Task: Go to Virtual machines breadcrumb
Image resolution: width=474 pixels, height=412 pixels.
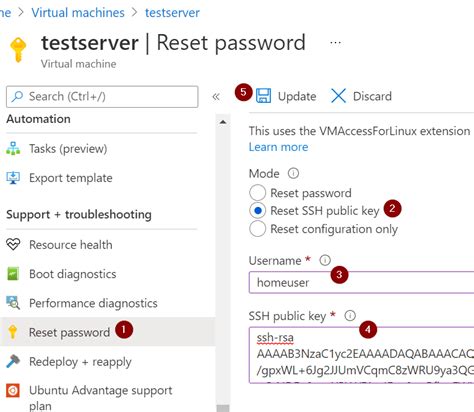Action: (78, 13)
